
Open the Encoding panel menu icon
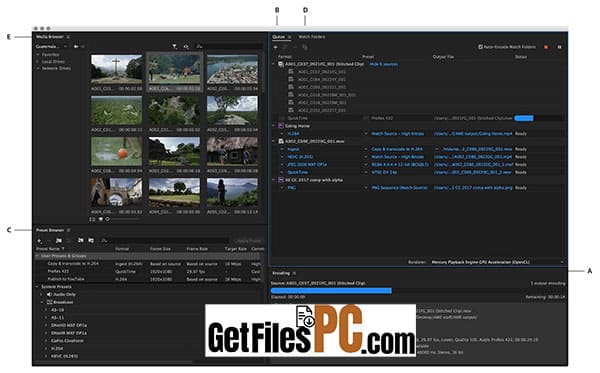point(295,273)
